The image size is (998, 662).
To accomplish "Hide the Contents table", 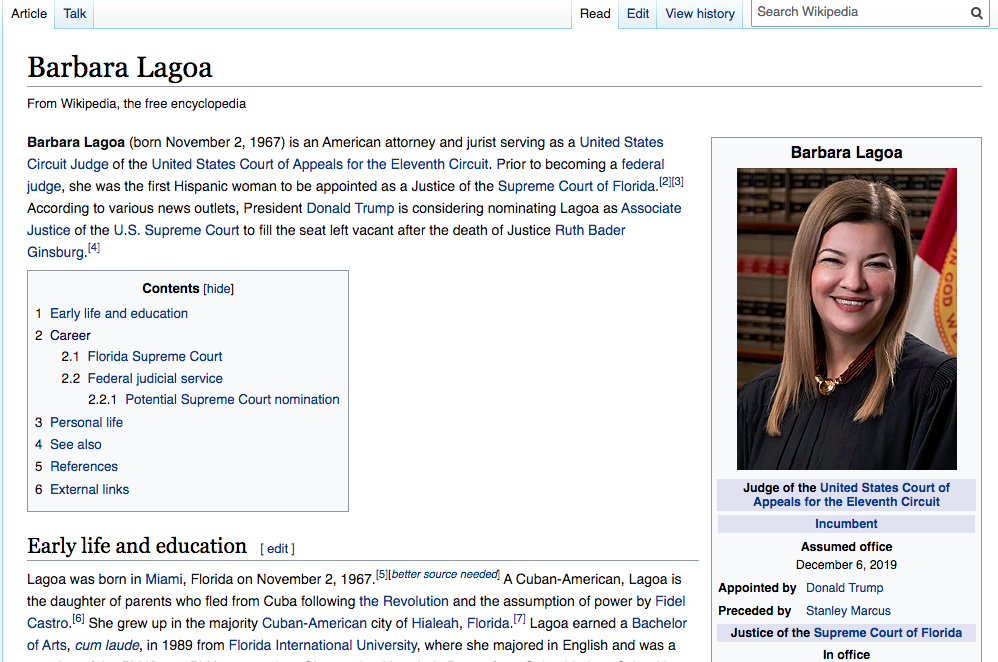I will (218, 289).
